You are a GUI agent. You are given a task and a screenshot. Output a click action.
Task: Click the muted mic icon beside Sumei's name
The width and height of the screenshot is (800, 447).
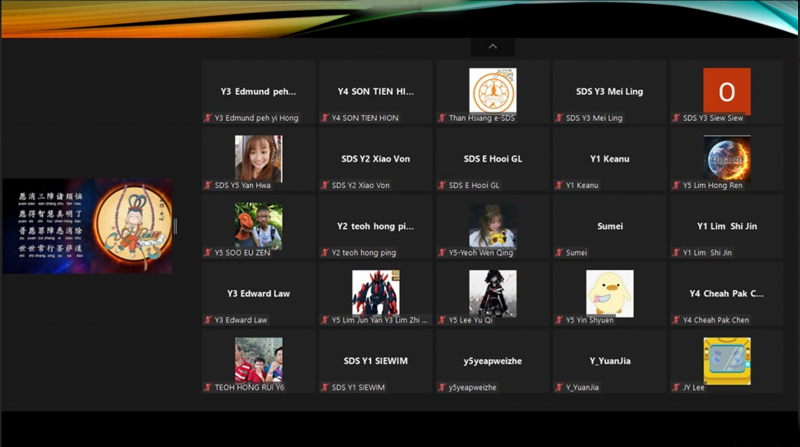[559, 253]
